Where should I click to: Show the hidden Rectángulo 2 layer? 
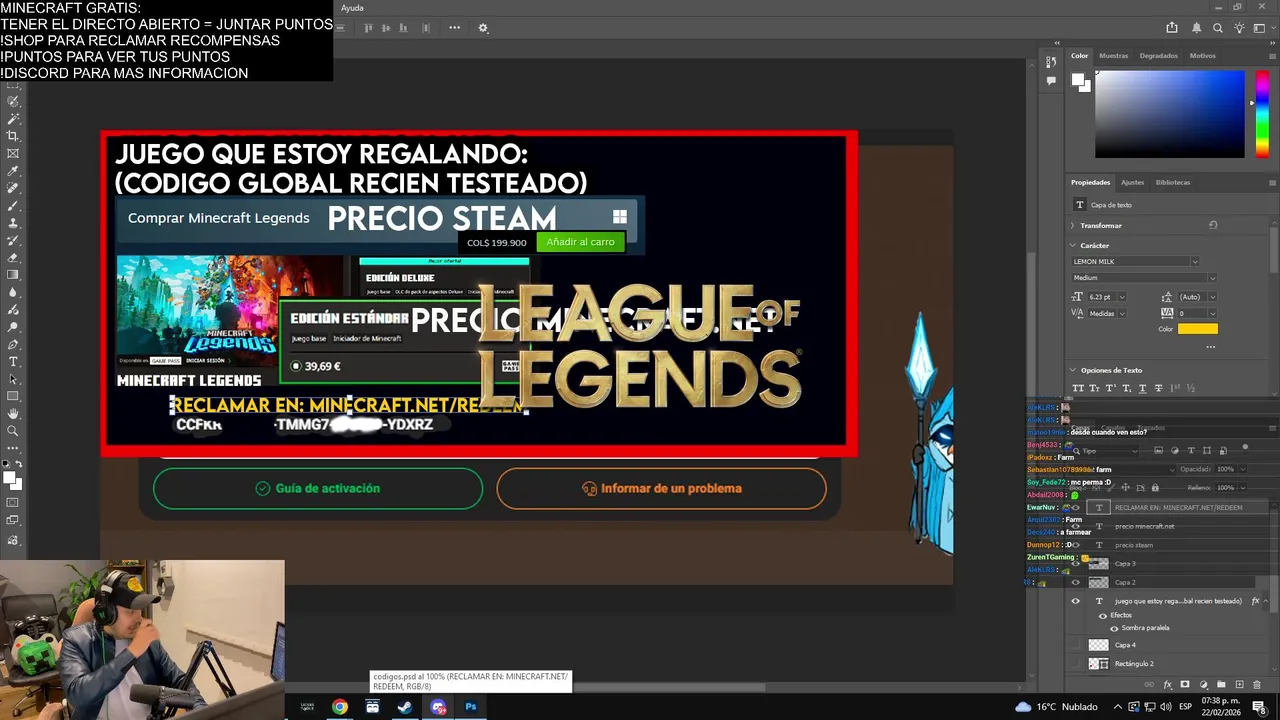(x=1076, y=664)
